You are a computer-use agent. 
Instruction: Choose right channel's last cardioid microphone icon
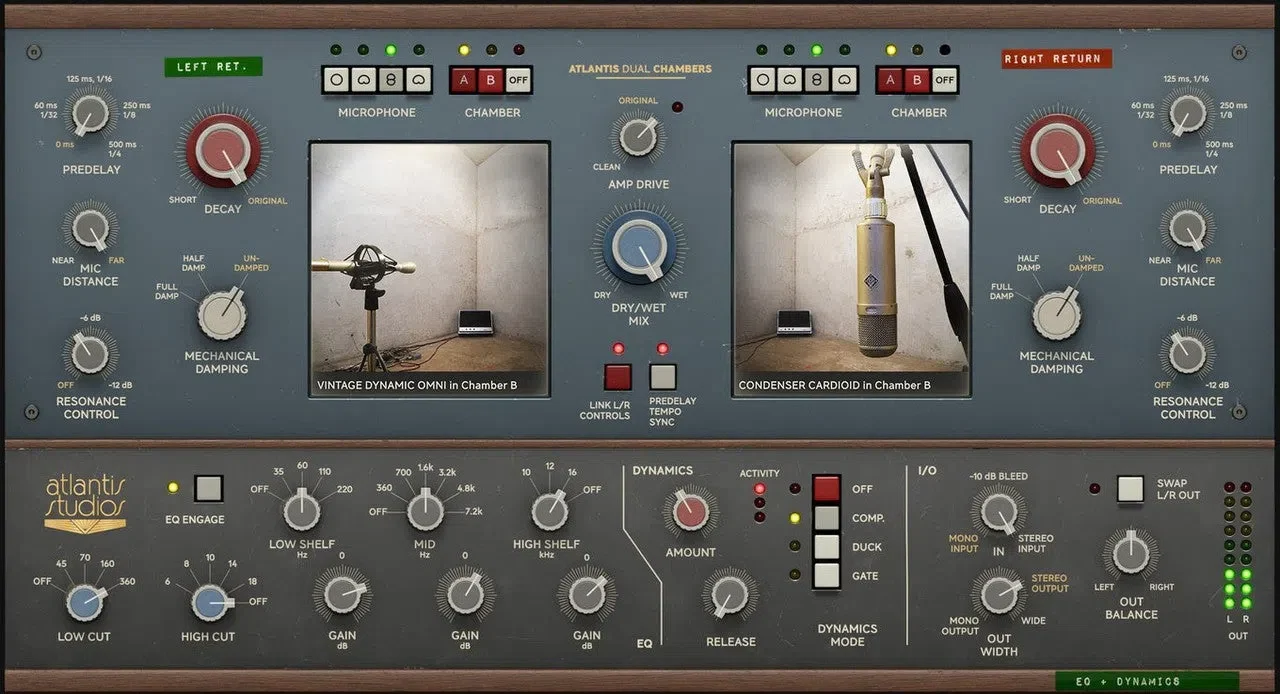pyautogui.click(x=844, y=80)
